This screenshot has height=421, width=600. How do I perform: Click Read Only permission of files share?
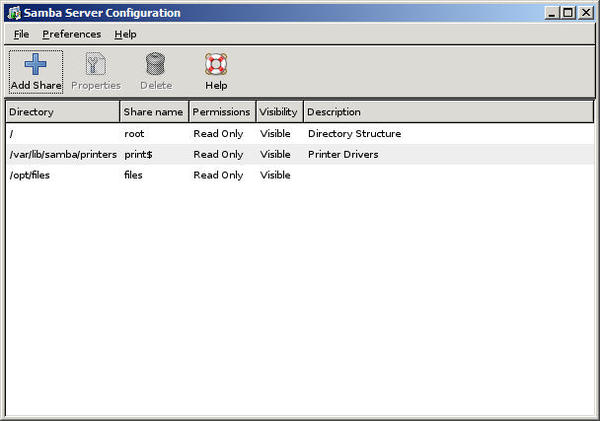(218, 175)
